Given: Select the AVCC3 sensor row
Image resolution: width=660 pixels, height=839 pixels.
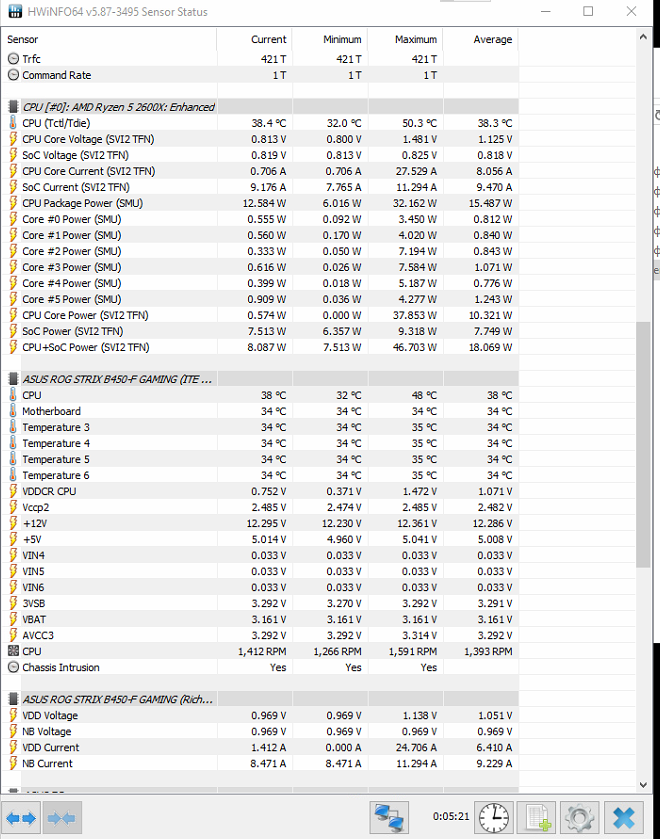Looking at the screenshot, I should coord(260,635).
